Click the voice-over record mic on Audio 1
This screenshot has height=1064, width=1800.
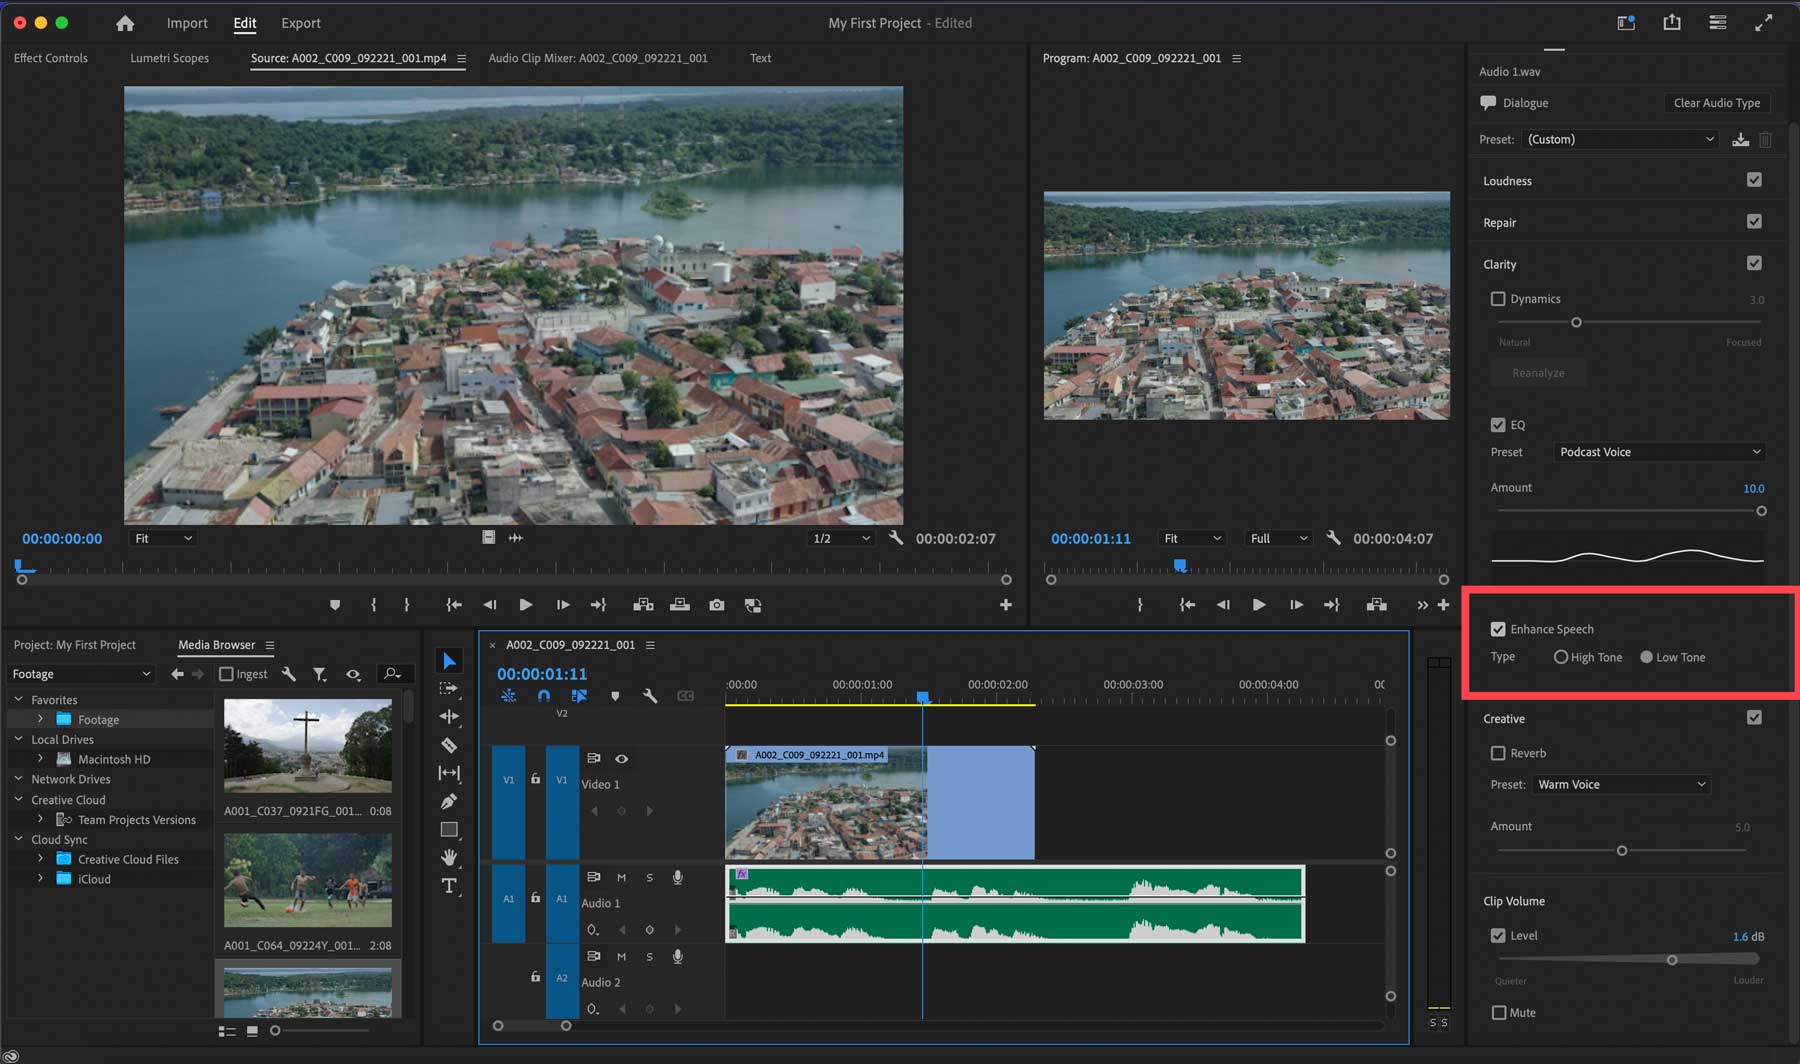(677, 877)
